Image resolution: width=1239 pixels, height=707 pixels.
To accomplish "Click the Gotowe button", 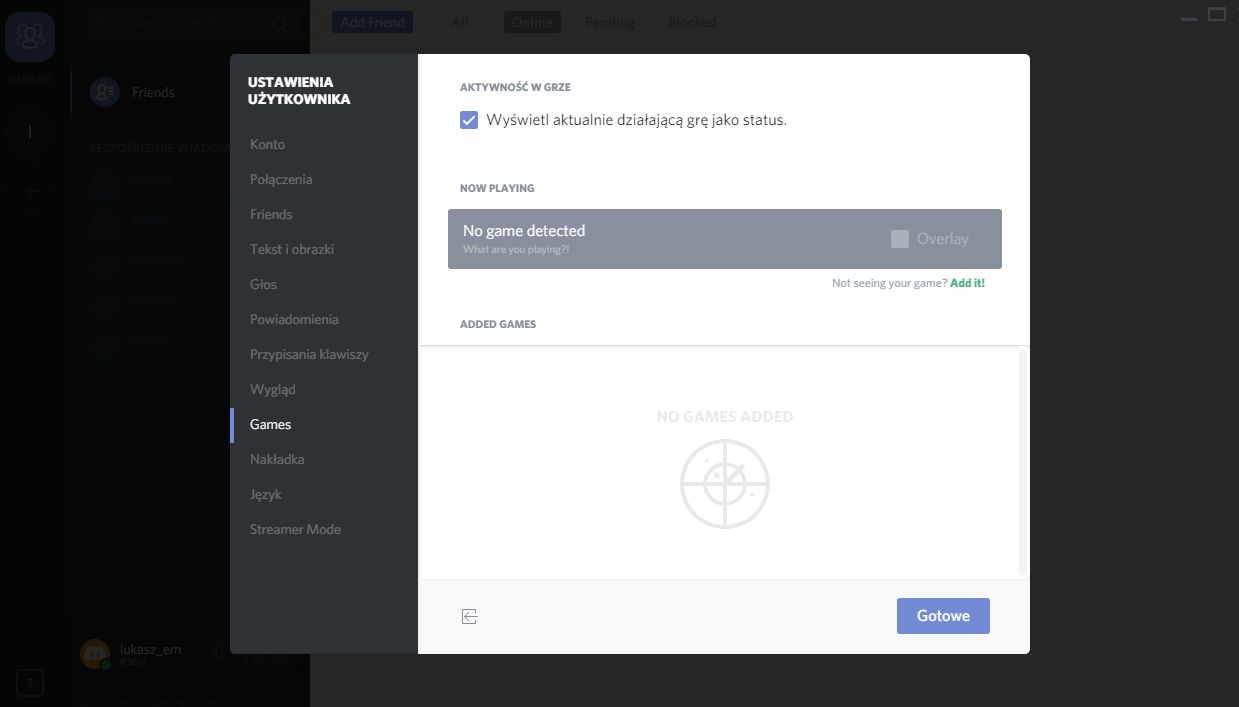I will click(943, 616).
